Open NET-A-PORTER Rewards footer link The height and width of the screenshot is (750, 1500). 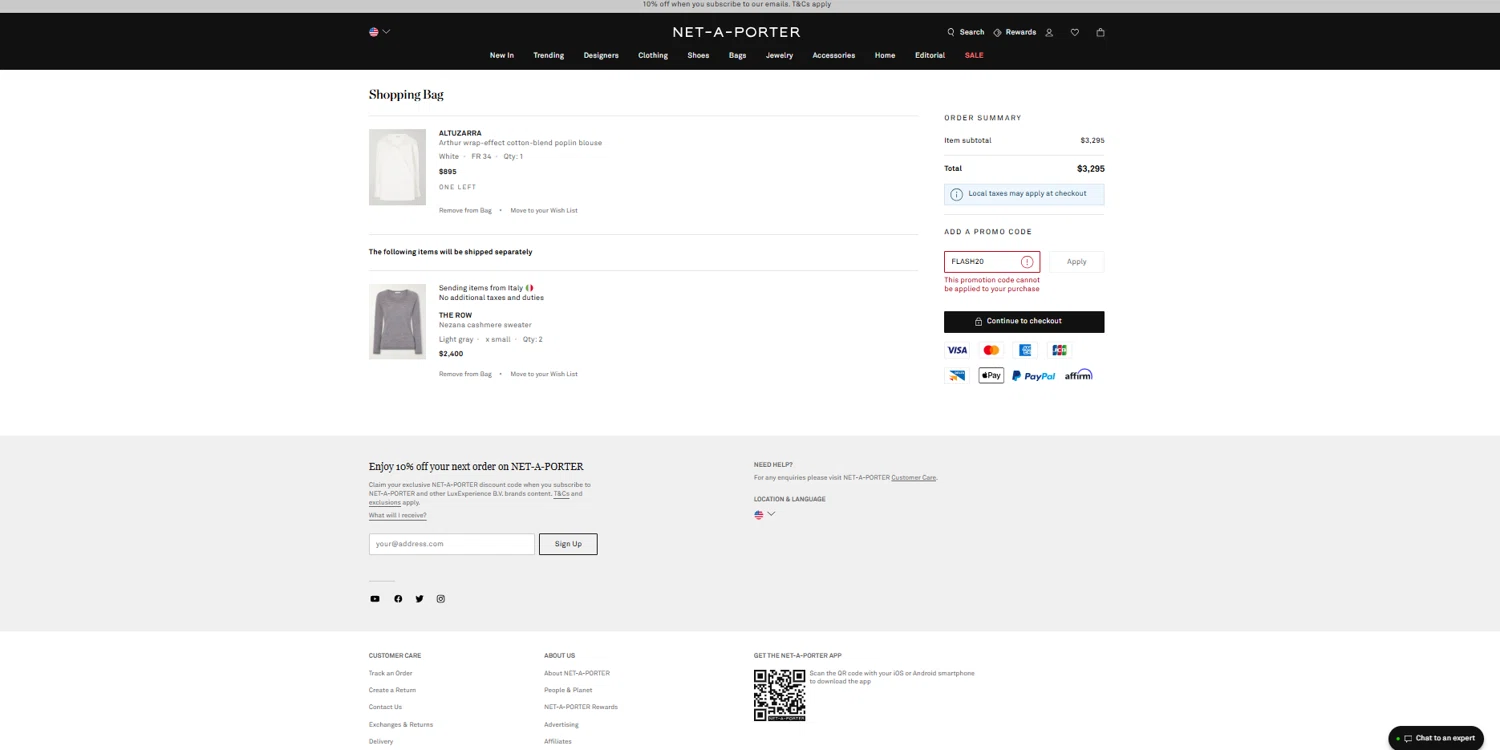[x=581, y=707]
